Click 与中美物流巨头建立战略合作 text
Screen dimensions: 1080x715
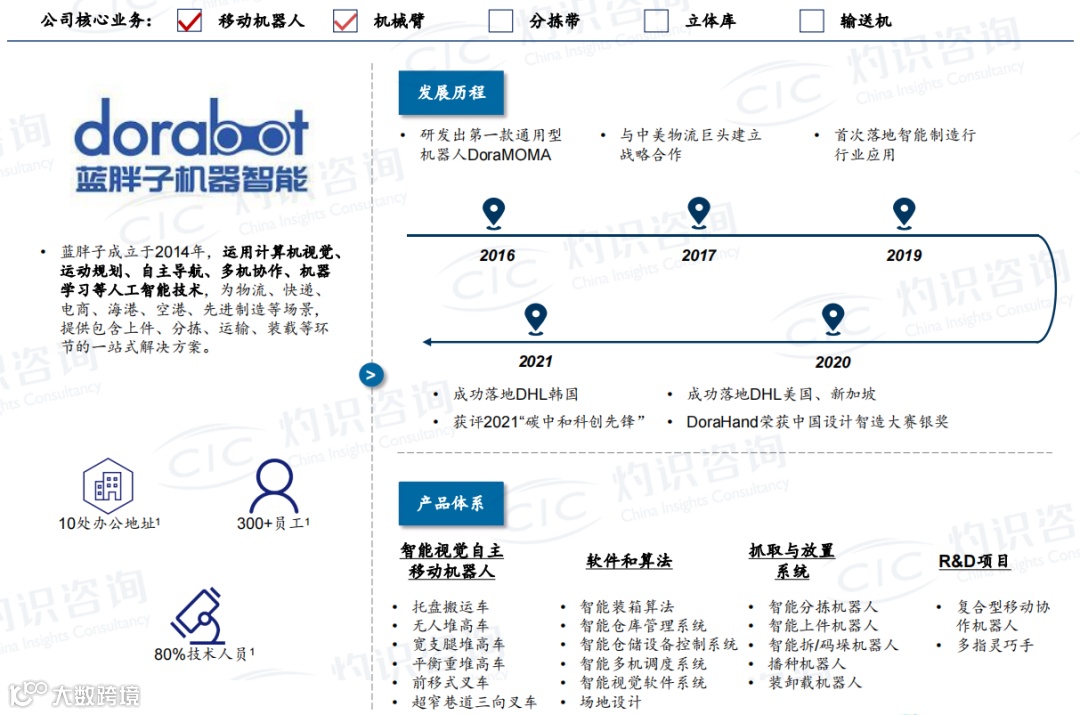(x=690, y=145)
